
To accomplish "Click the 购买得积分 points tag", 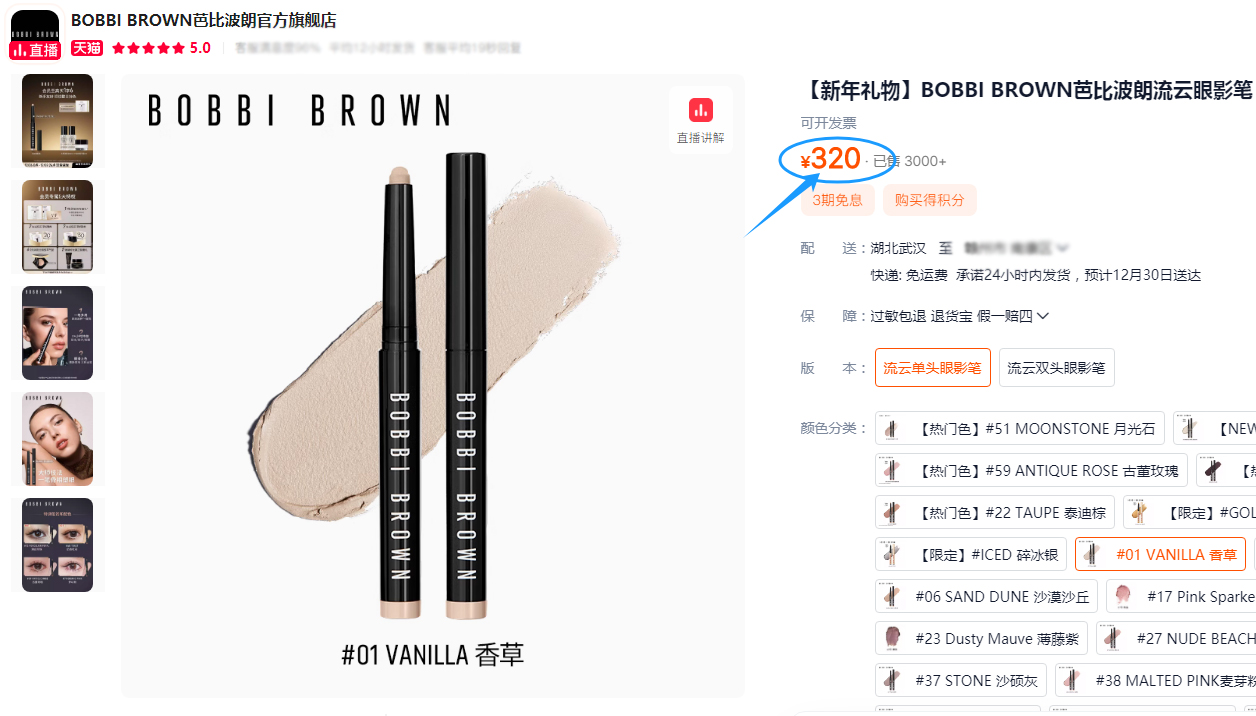I will (930, 200).
